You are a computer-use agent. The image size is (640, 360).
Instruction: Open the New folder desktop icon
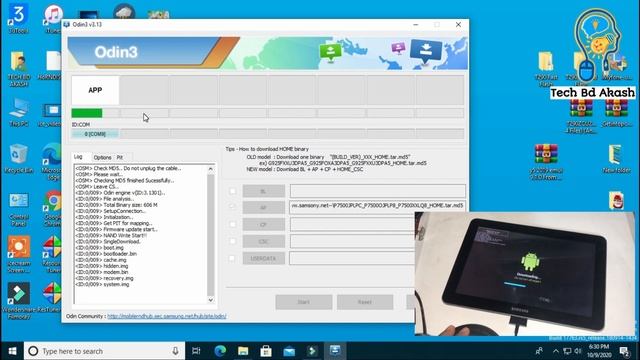coord(616,159)
